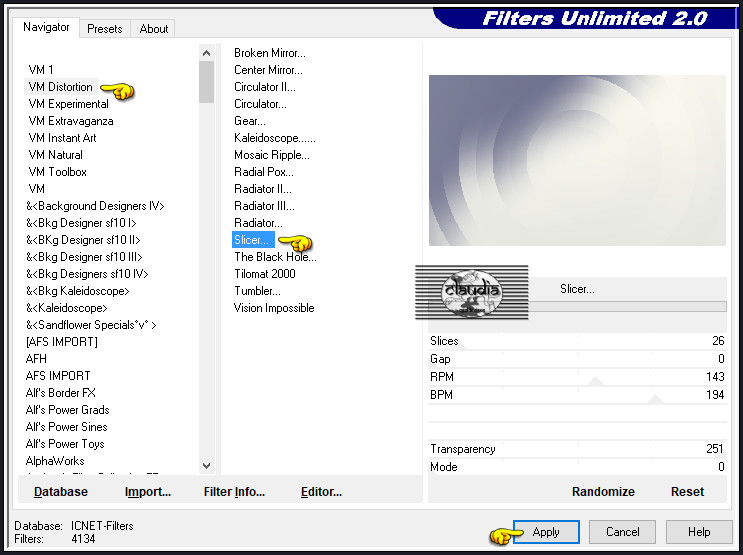Select VM Distortion category
The height and width of the screenshot is (555, 743).
pyautogui.click(x=61, y=87)
